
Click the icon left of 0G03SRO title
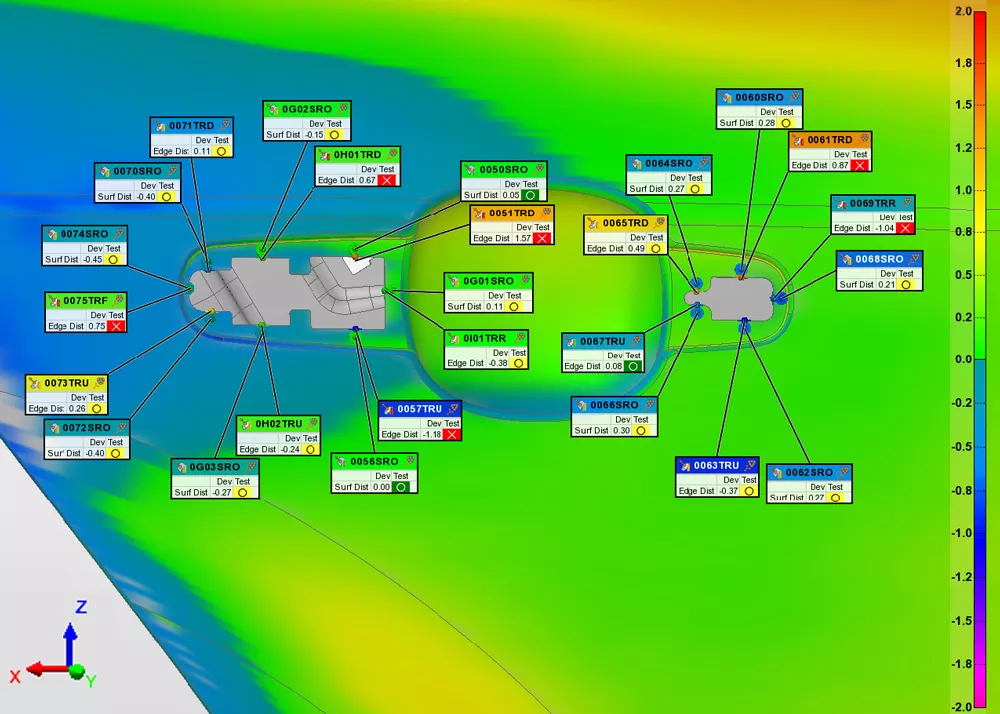[182, 467]
